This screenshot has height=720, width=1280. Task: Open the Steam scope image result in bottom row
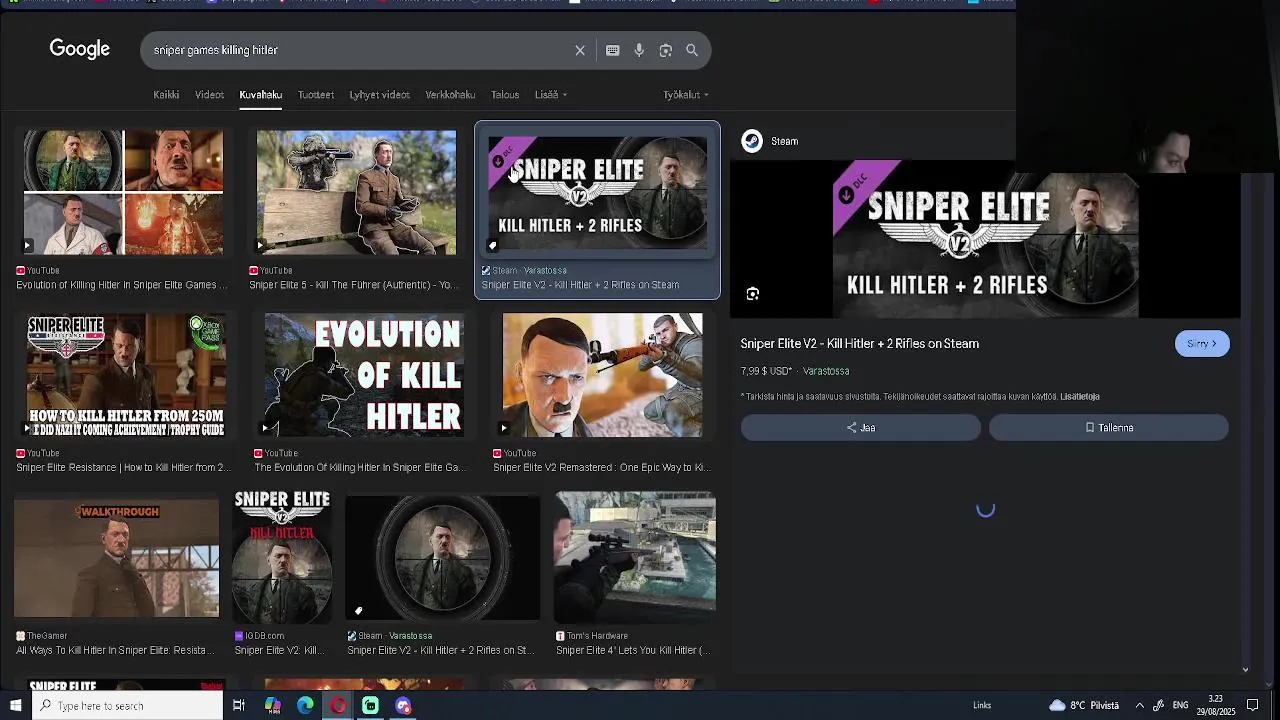pyautogui.click(x=442, y=557)
